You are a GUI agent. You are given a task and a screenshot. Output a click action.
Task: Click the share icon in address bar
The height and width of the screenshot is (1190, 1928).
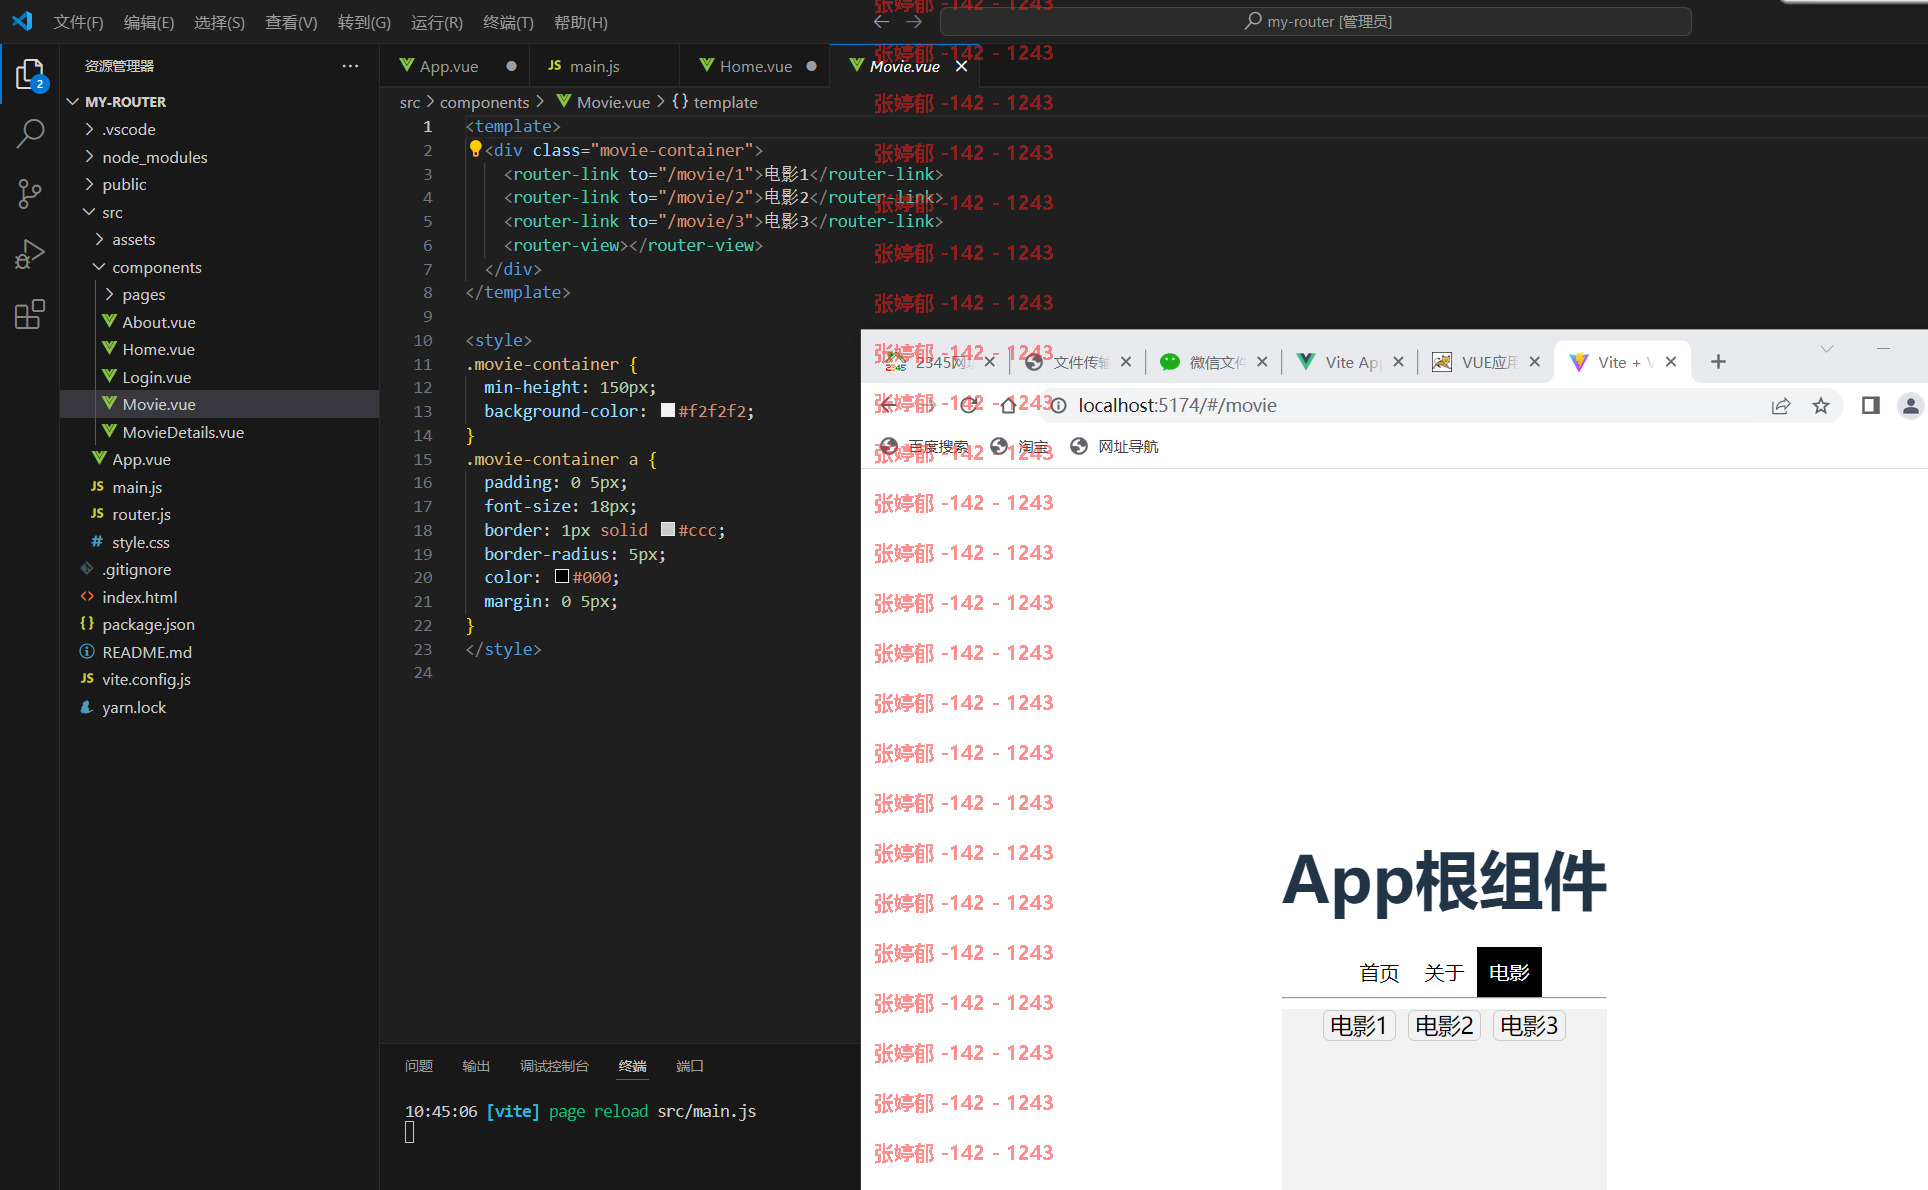pyautogui.click(x=1781, y=405)
